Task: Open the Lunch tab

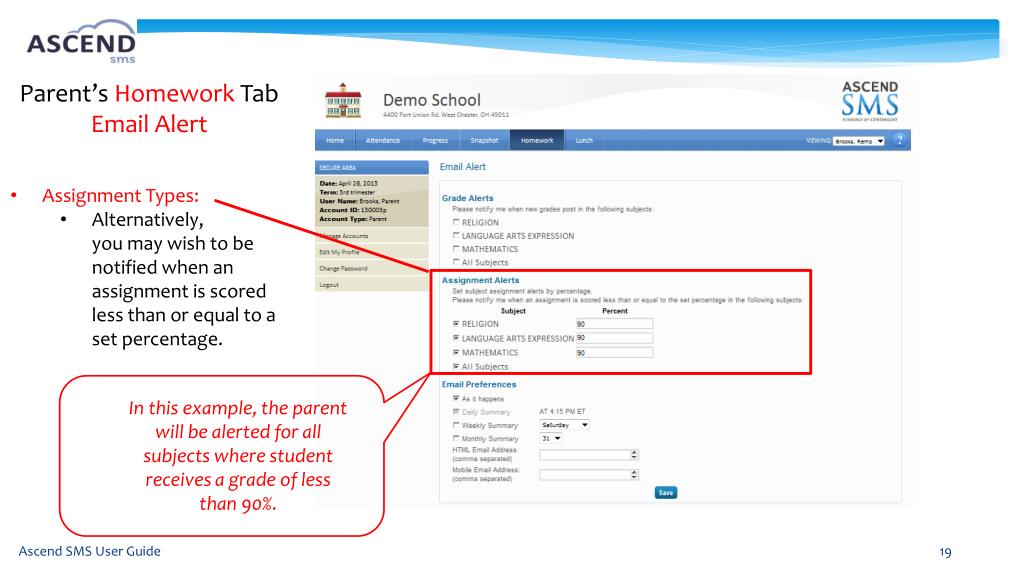Action: click(584, 140)
